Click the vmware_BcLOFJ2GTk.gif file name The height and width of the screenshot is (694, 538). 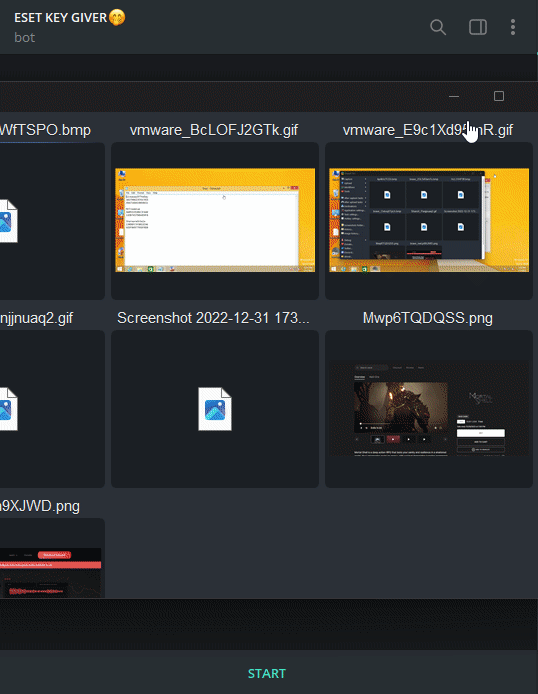click(x=214, y=130)
